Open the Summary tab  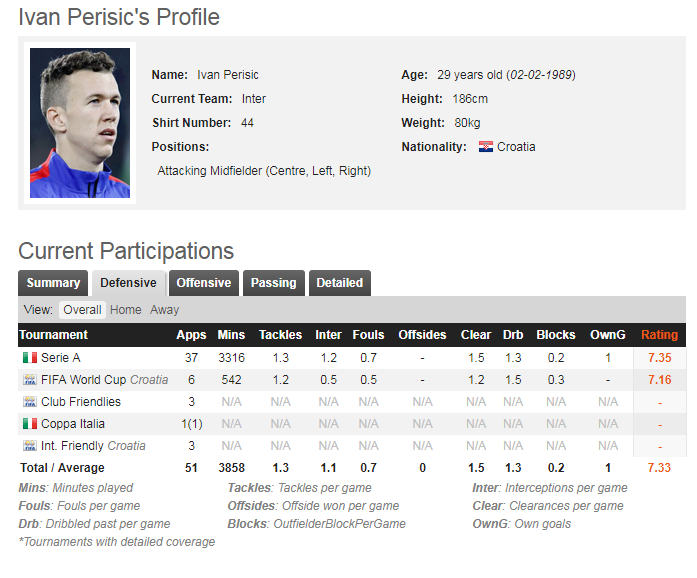click(53, 283)
